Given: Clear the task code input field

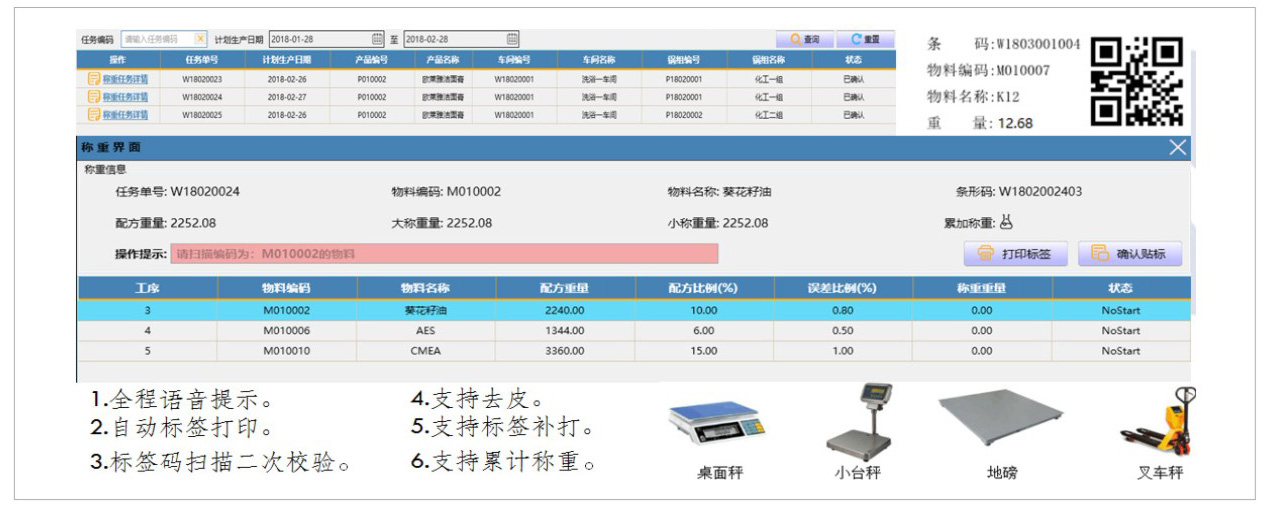Looking at the screenshot, I should point(200,39).
